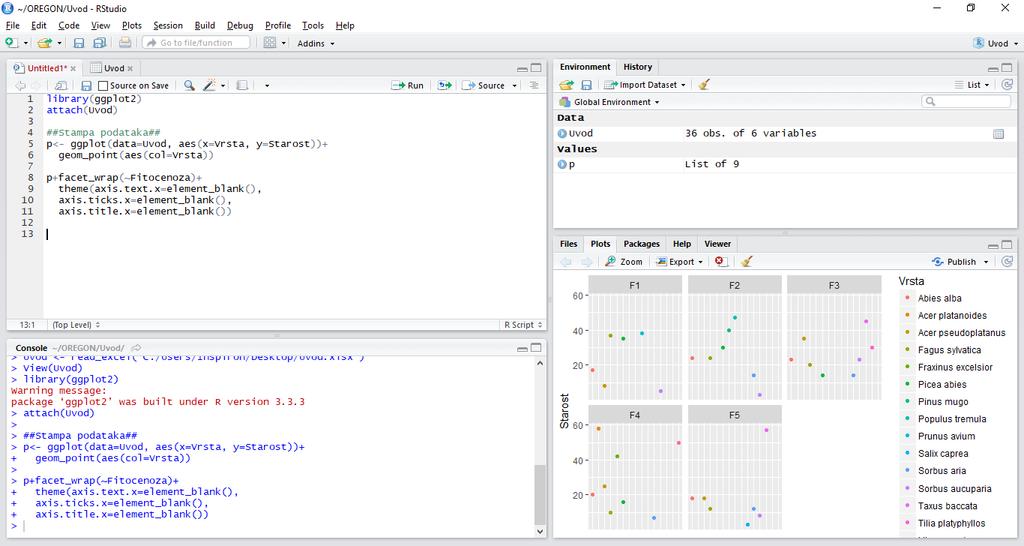Refresh the current plot in Plots pane
1024x546 pixels.
[1007, 261]
